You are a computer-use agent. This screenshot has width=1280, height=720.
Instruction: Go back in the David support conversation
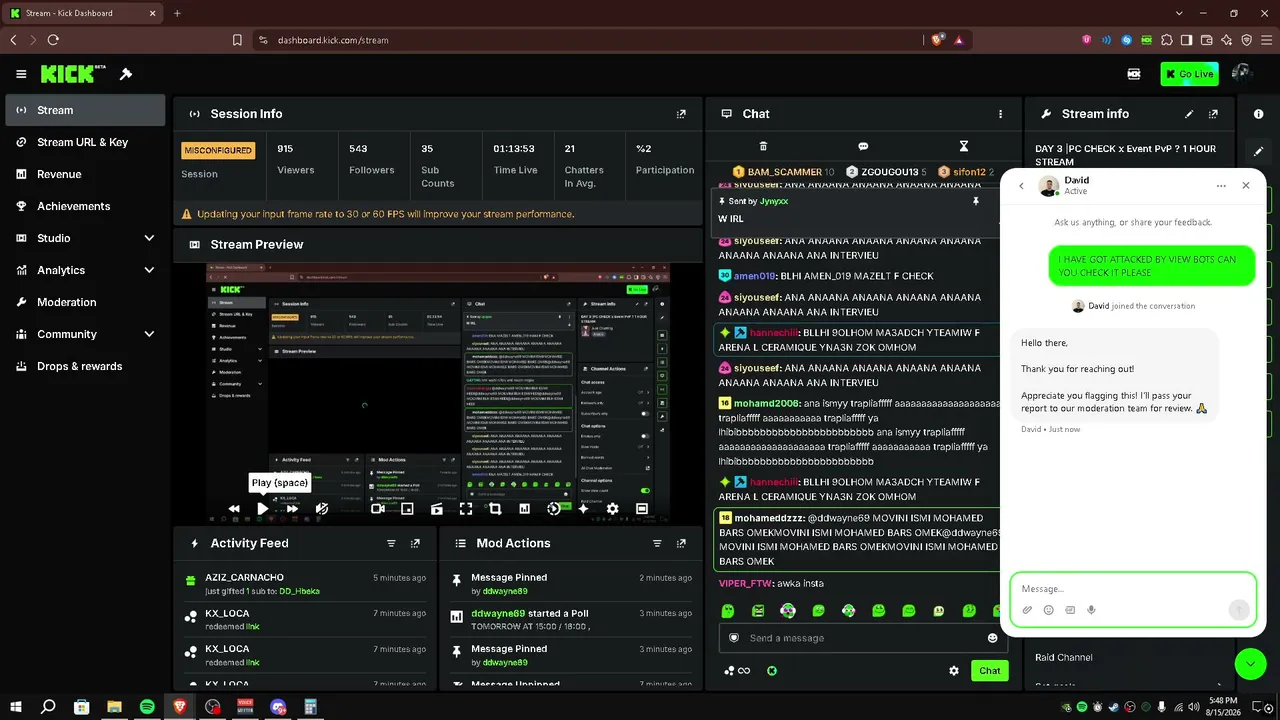click(1021, 186)
